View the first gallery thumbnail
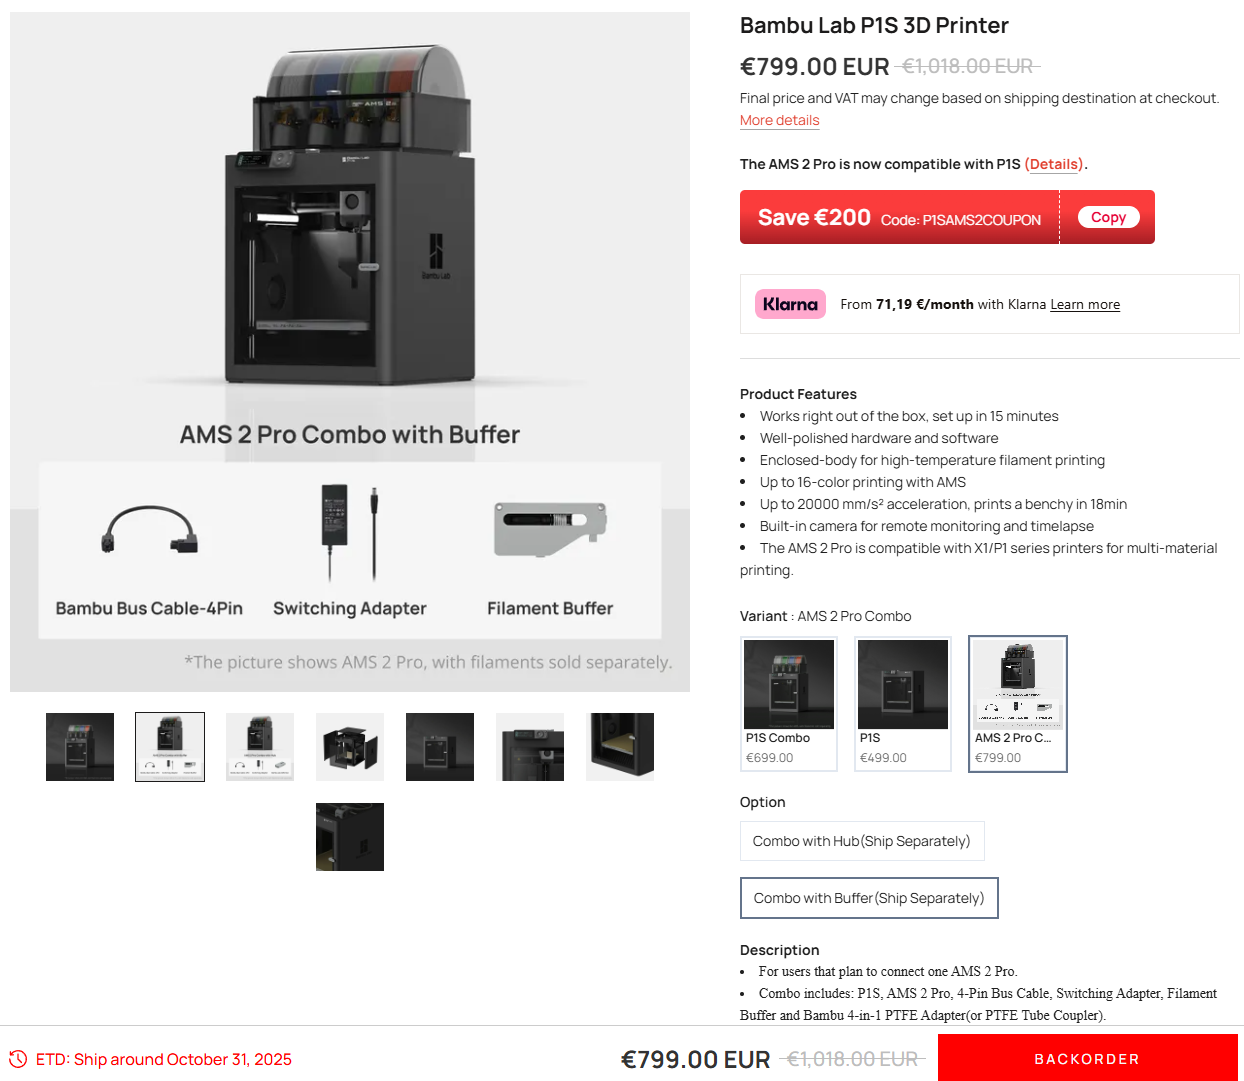1244x1081 pixels. tap(80, 747)
